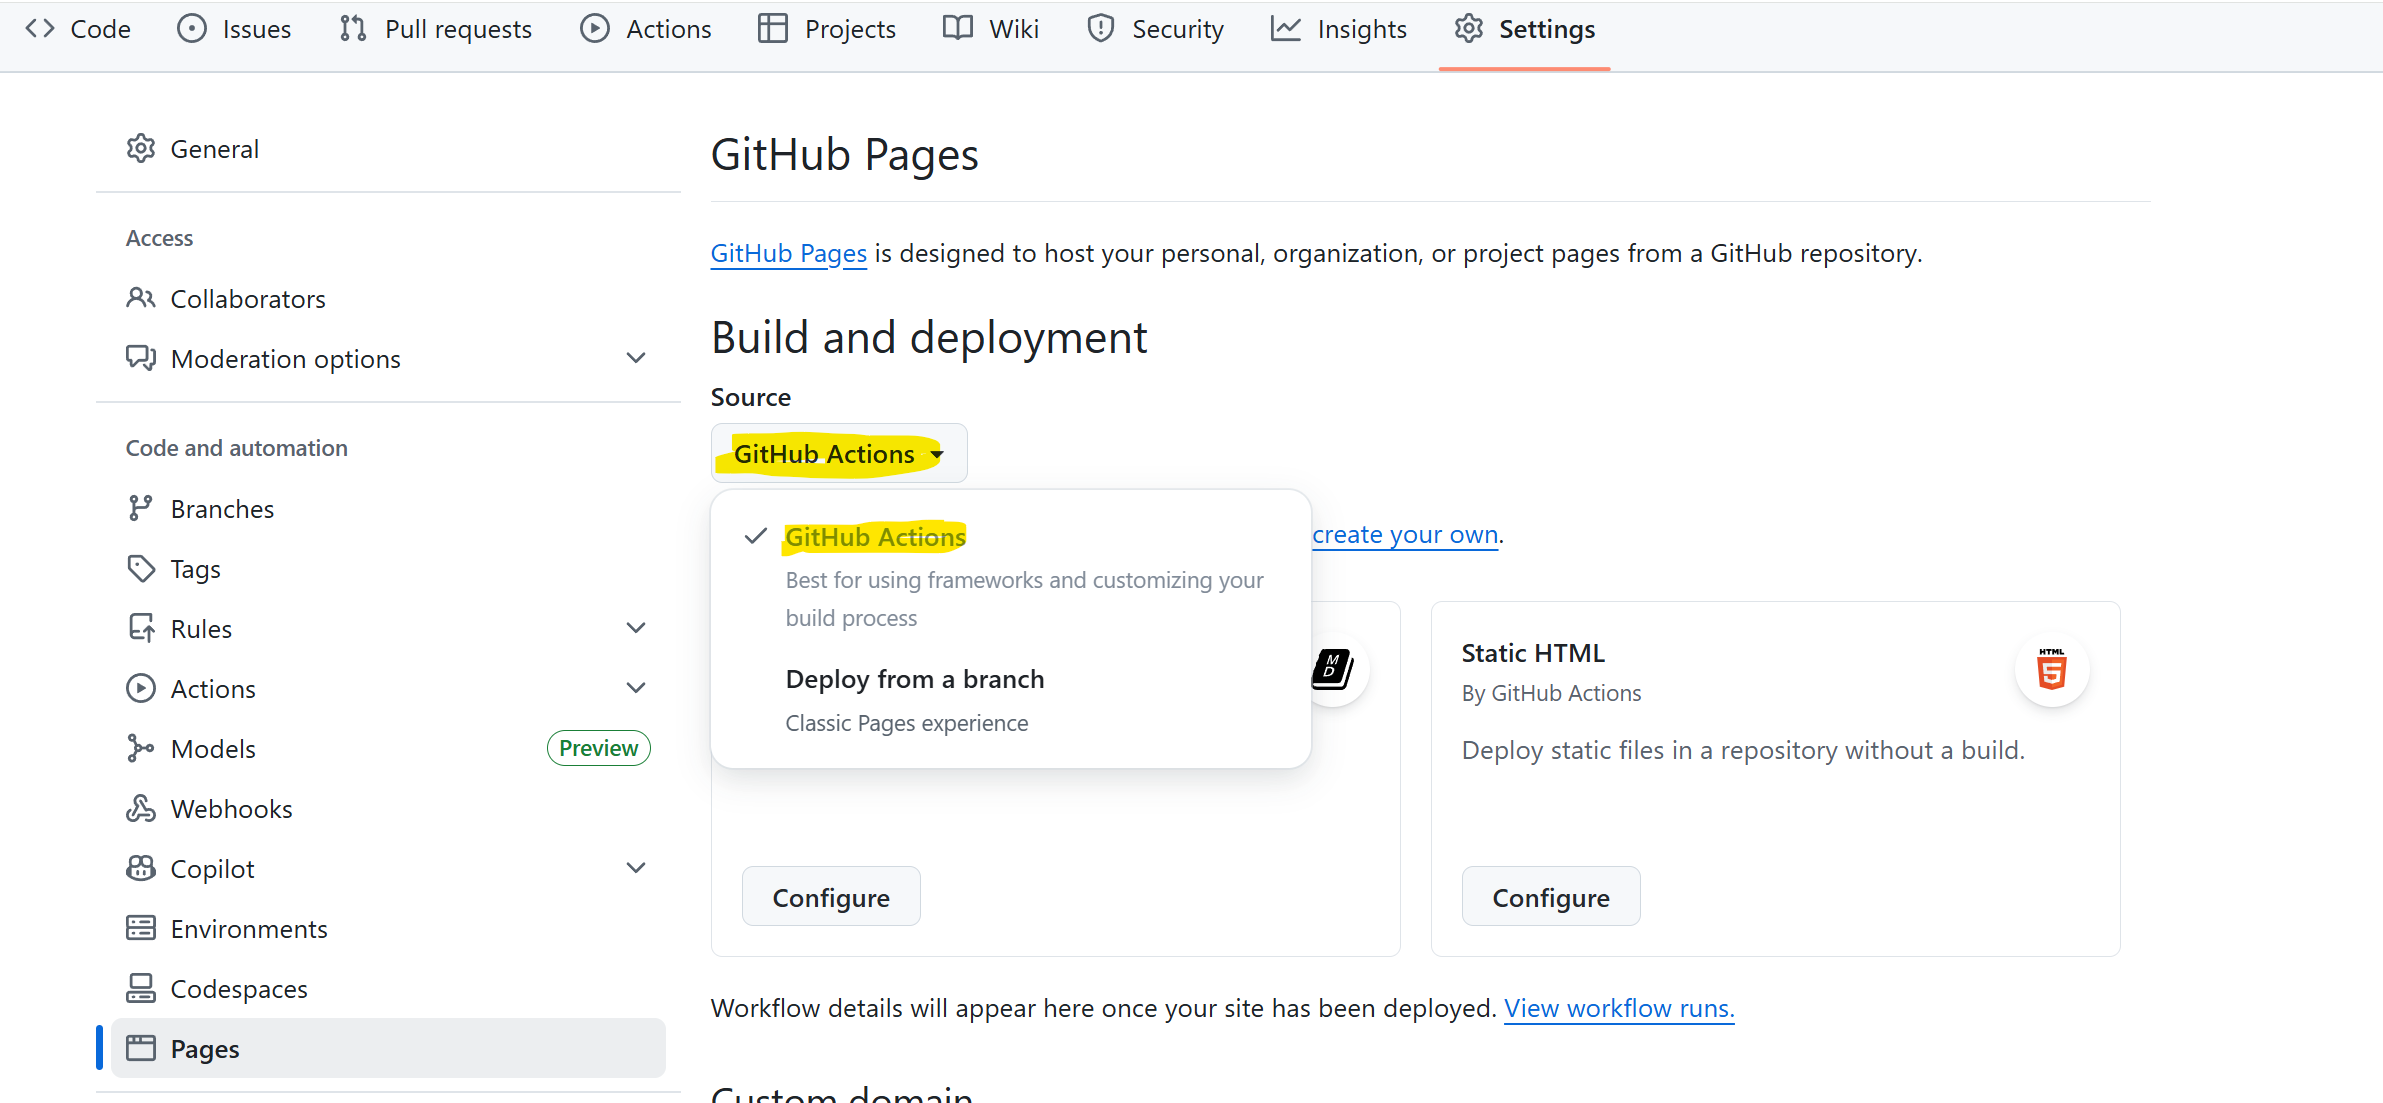Expand the Rules section chevron
The width and height of the screenshot is (2383, 1103).
tap(636, 628)
